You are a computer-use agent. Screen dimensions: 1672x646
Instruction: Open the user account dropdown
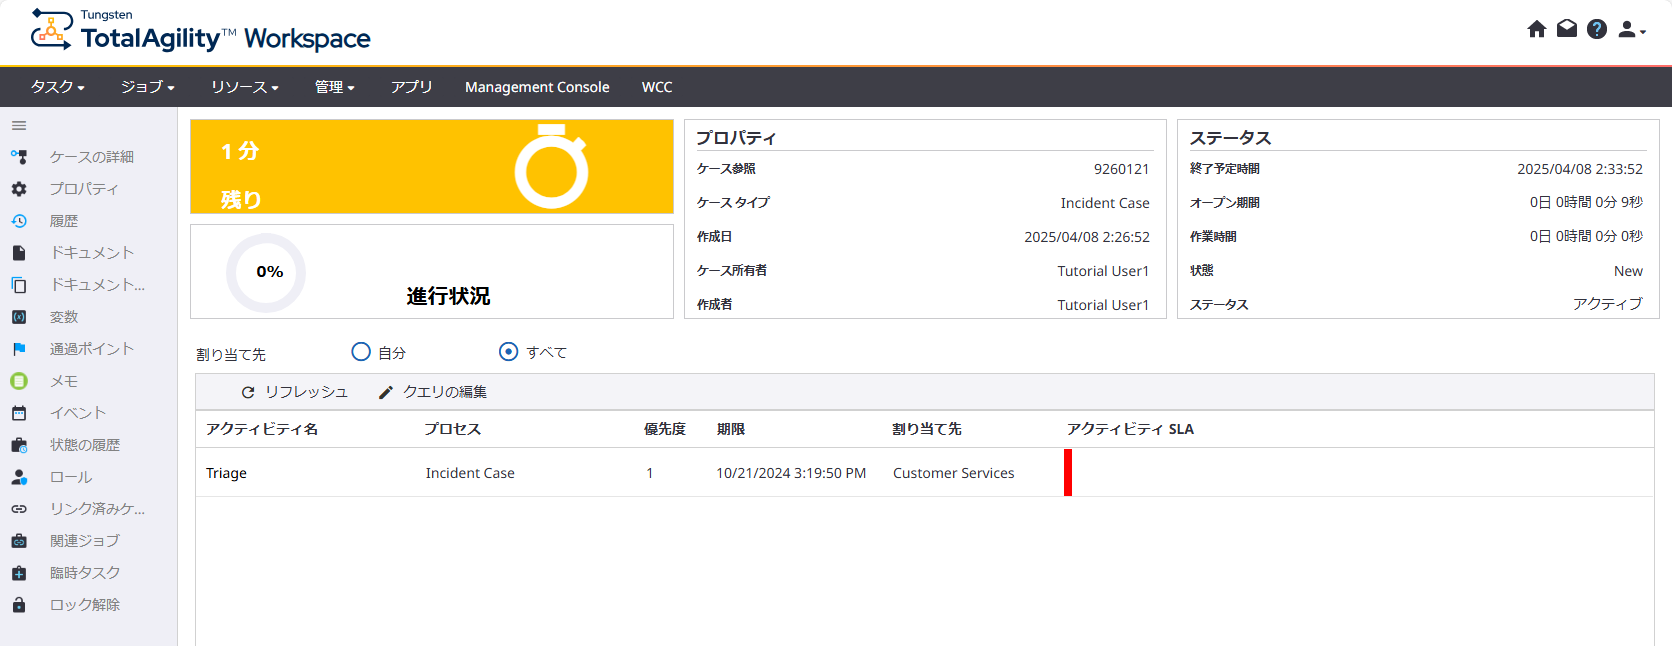pyautogui.click(x=1631, y=30)
